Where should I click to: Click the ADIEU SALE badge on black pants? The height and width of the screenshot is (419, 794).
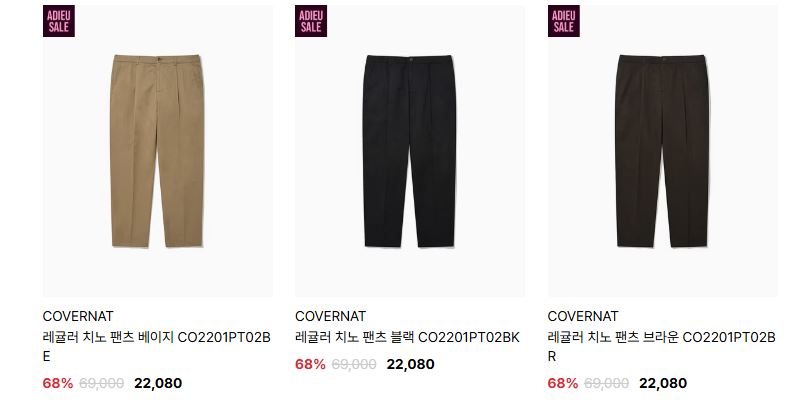(311, 21)
